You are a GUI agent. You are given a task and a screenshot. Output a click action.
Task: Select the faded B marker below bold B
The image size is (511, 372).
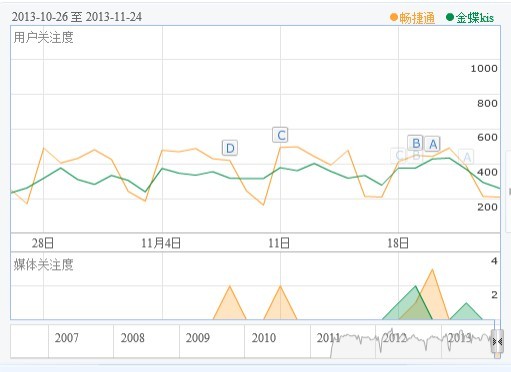[416, 156]
